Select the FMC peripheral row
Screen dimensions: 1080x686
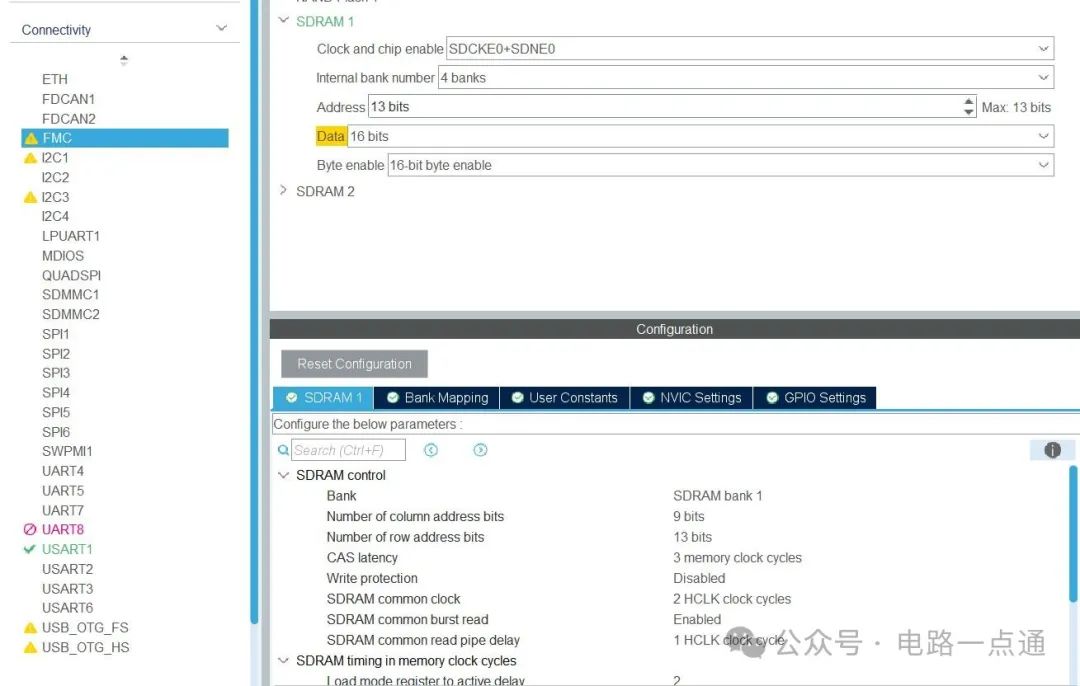click(x=125, y=138)
